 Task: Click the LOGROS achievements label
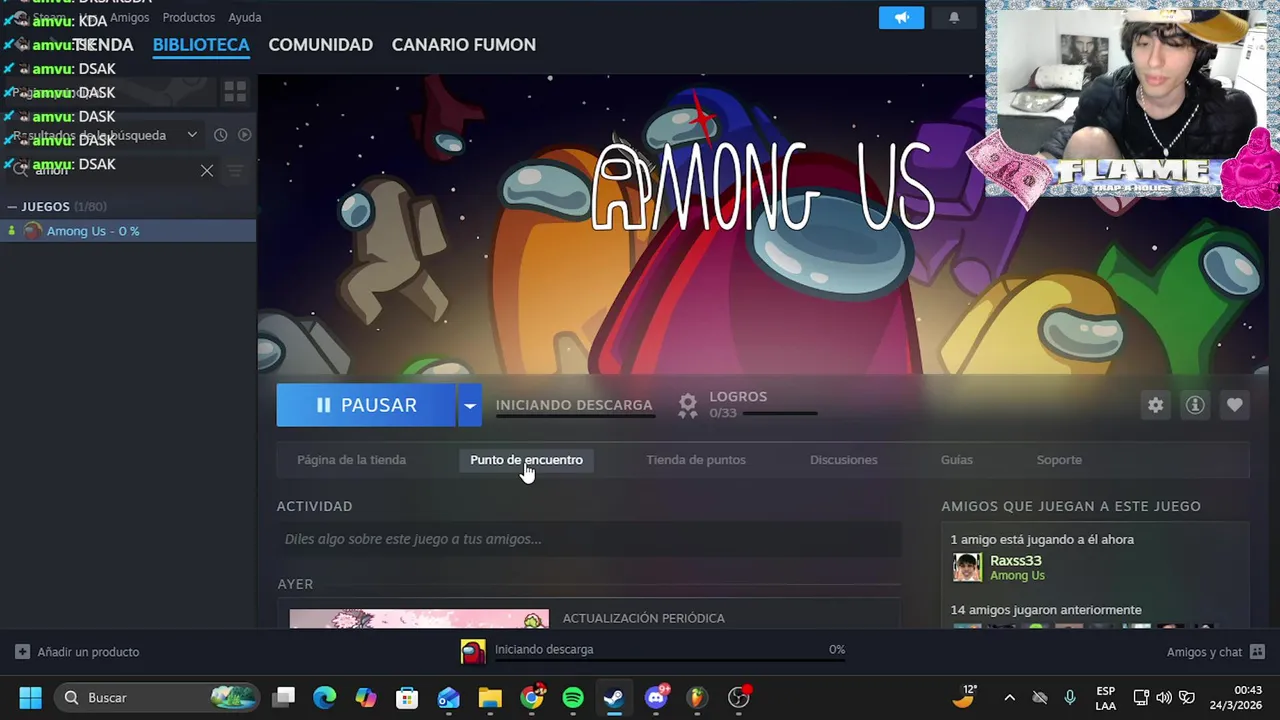pos(738,397)
